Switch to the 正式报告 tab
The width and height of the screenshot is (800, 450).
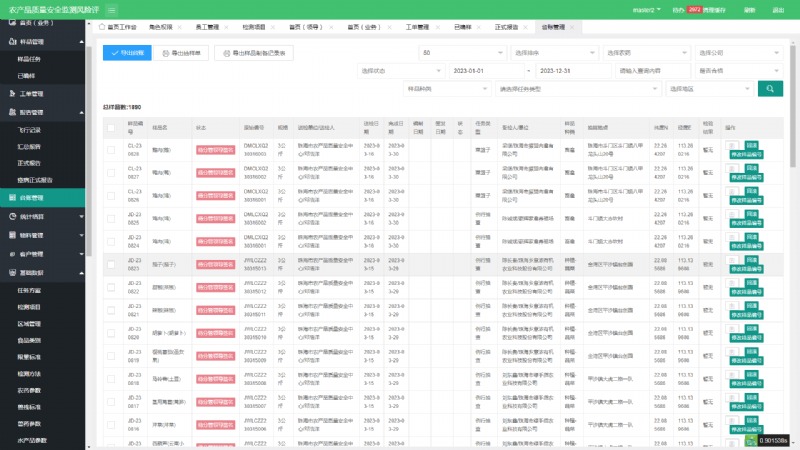click(x=506, y=27)
